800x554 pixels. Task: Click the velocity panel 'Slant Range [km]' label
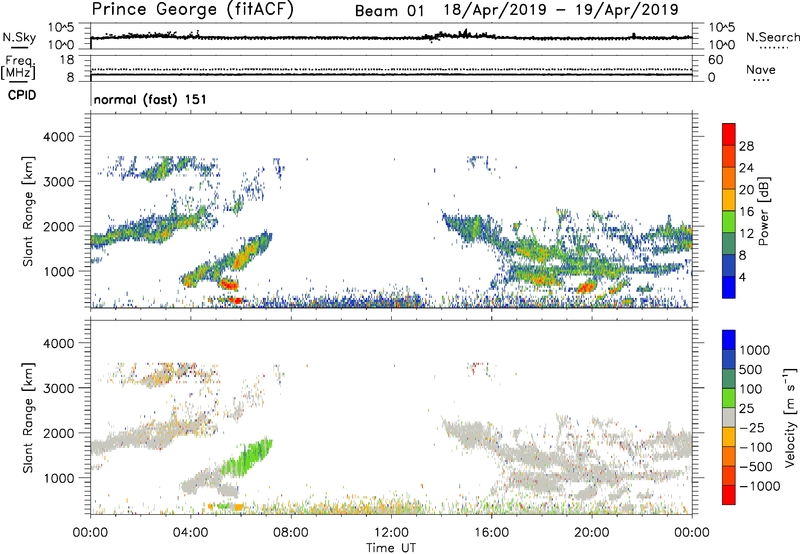(x=28, y=418)
